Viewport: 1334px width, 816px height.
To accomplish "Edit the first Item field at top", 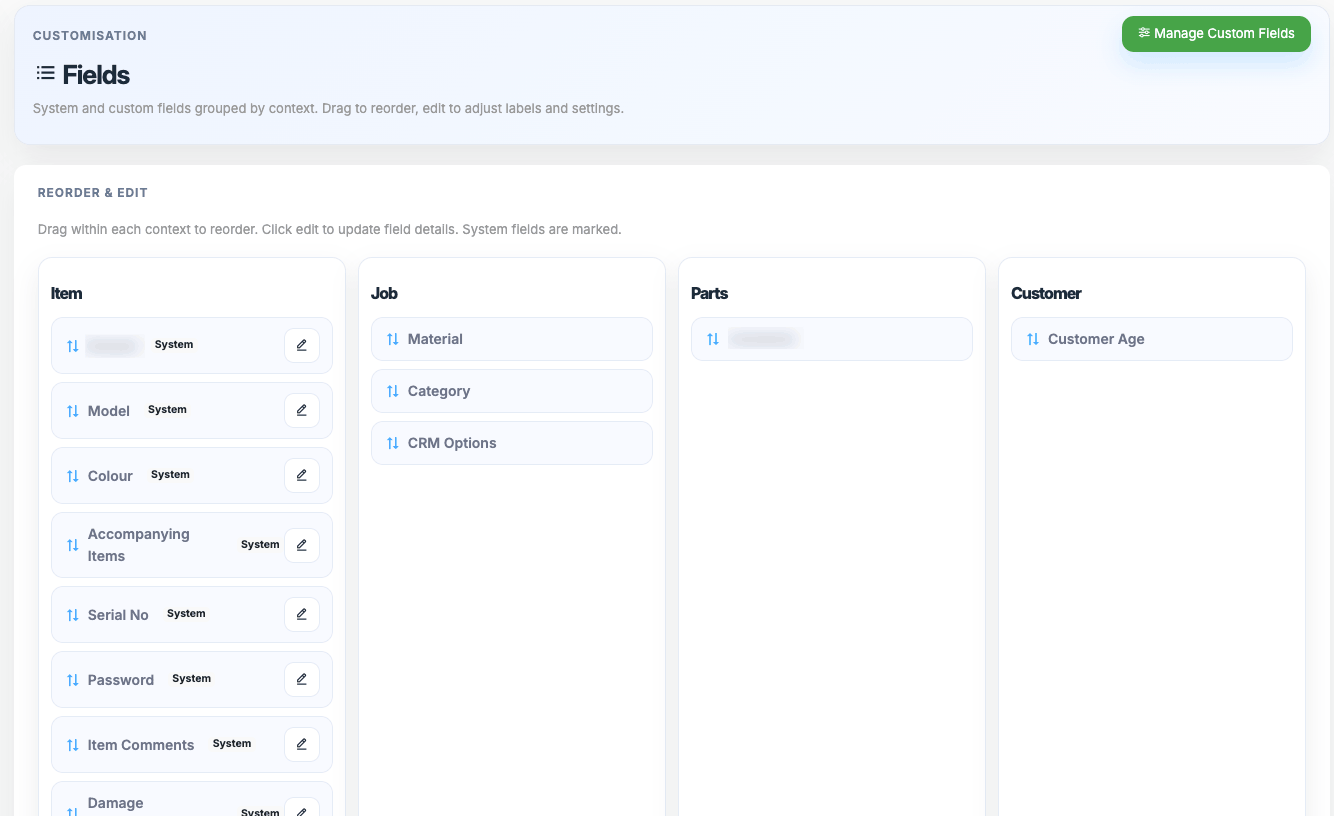I will [302, 345].
